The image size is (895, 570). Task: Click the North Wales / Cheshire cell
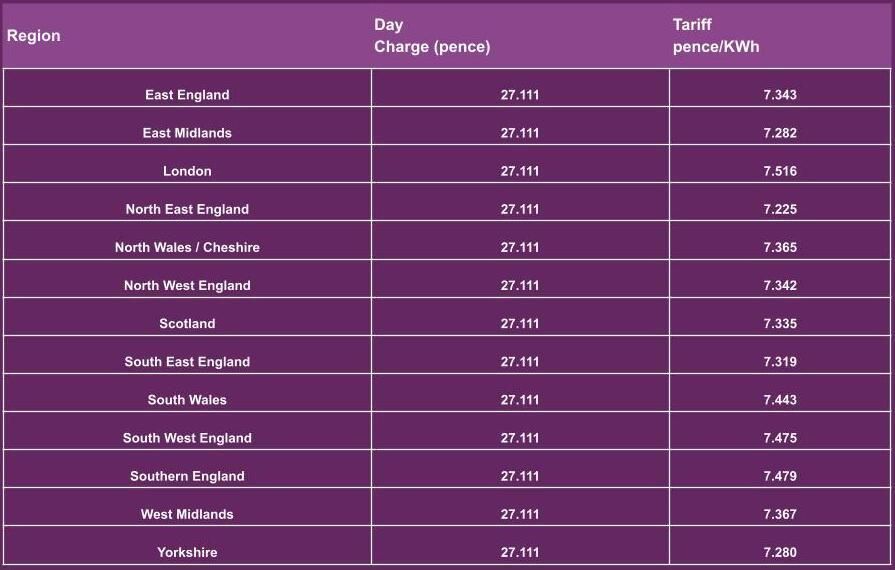tap(187, 247)
